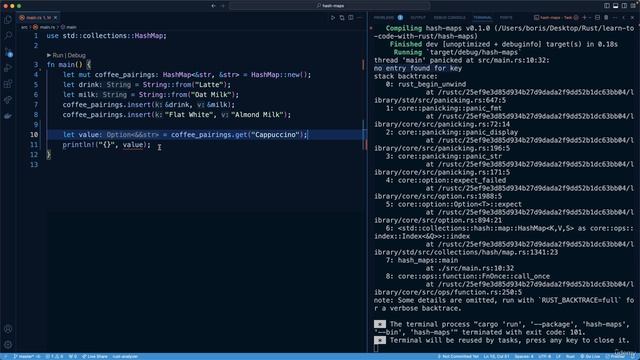Go back using the navigation arrow
640x360 pixels.
pyautogui.click(x=213, y=6)
